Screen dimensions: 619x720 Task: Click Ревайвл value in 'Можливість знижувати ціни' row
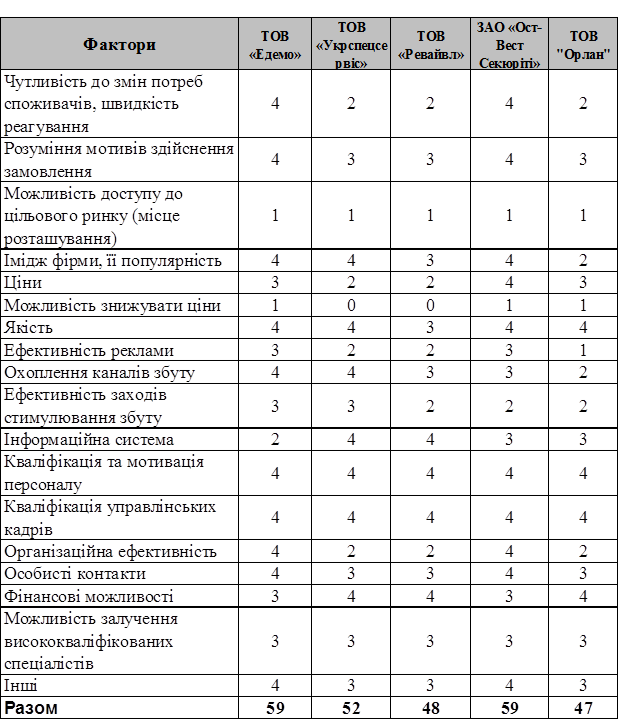pos(430,305)
